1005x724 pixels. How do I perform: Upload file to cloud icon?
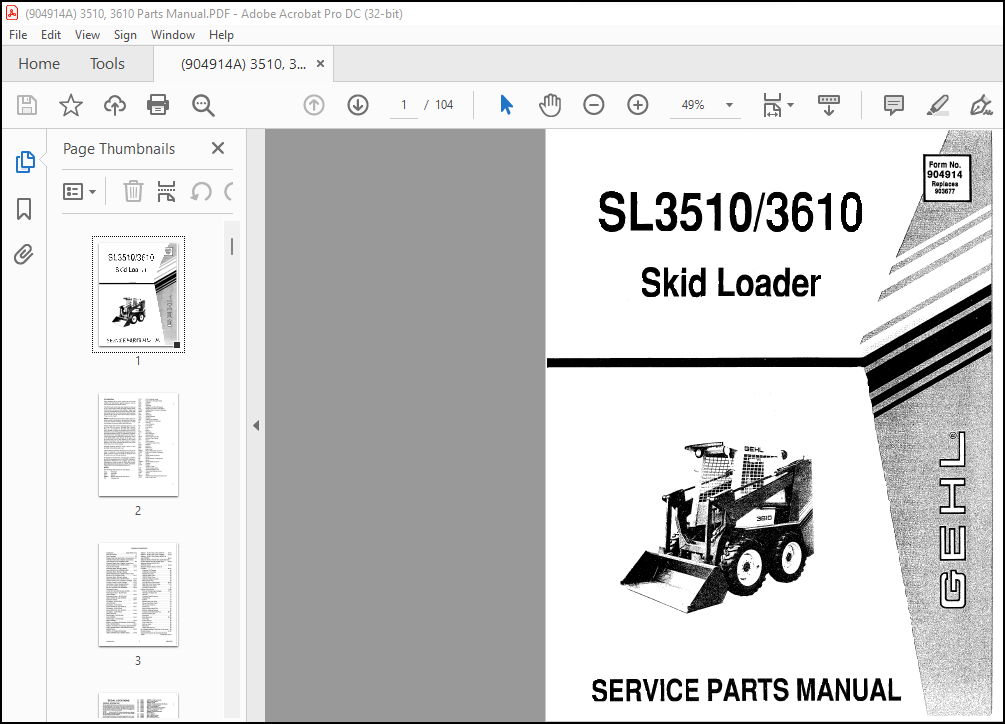115,105
